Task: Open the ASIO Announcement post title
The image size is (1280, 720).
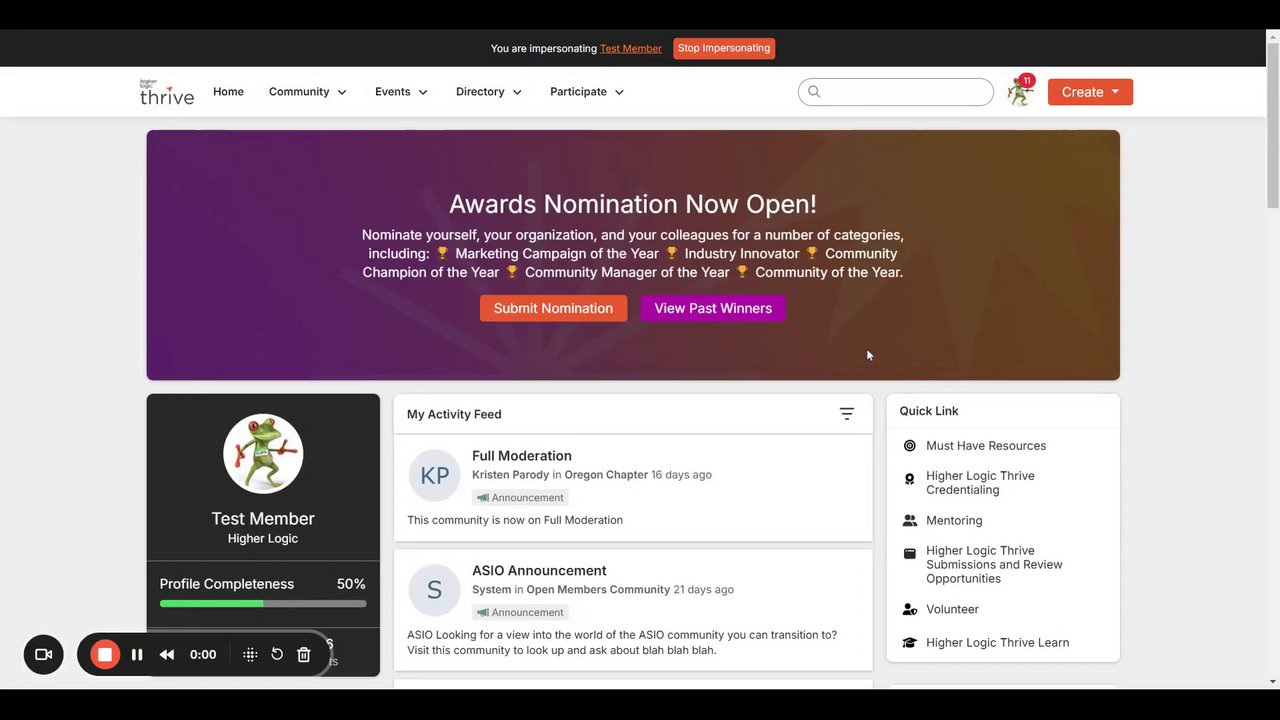Action: click(x=539, y=571)
